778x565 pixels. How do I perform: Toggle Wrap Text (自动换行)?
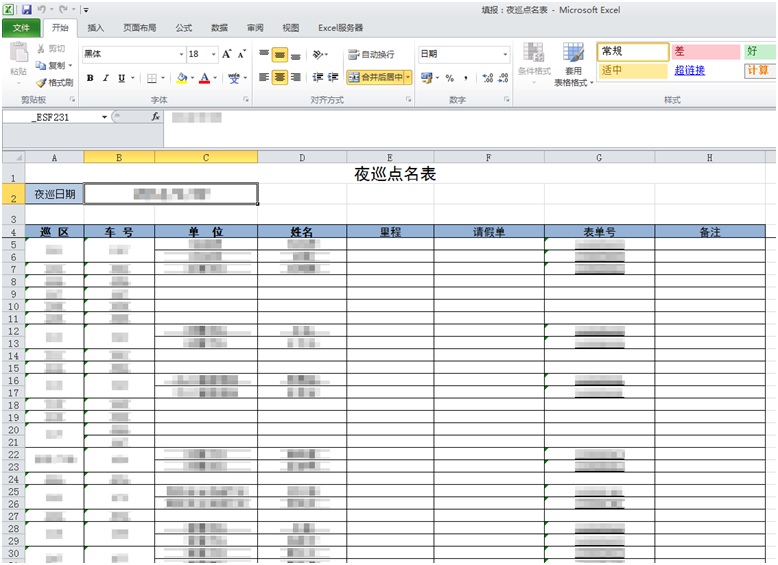(x=371, y=54)
